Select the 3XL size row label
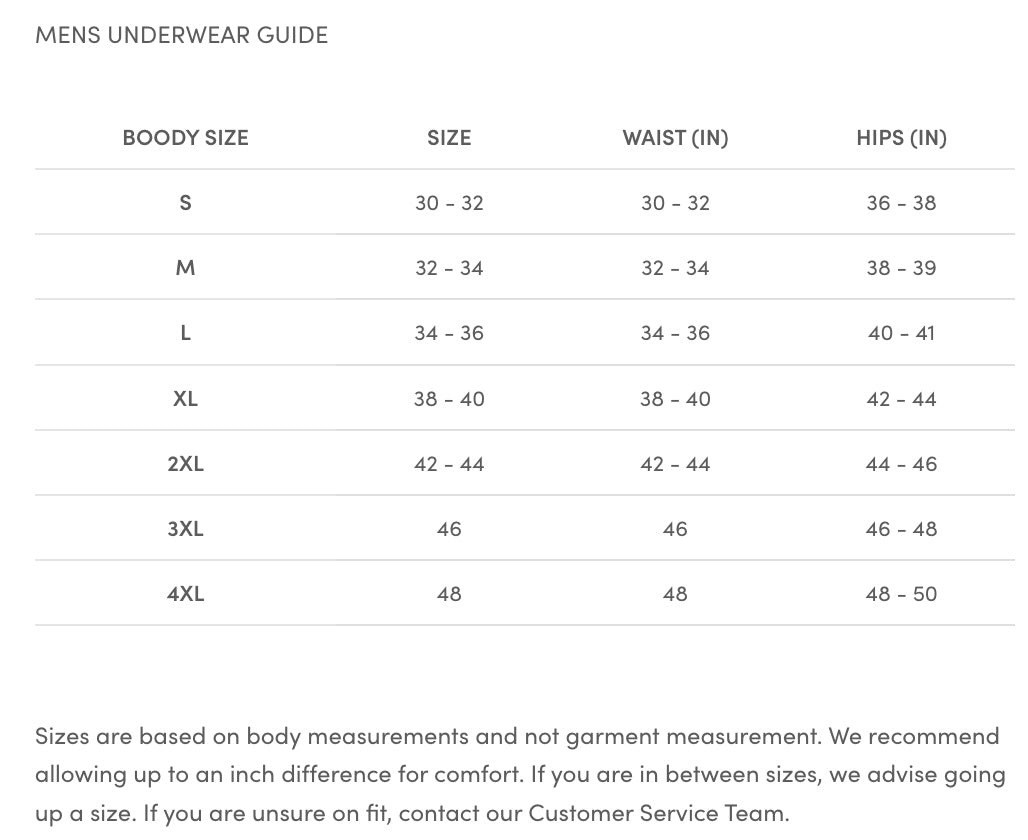The width and height of the screenshot is (1028, 840). [186, 529]
